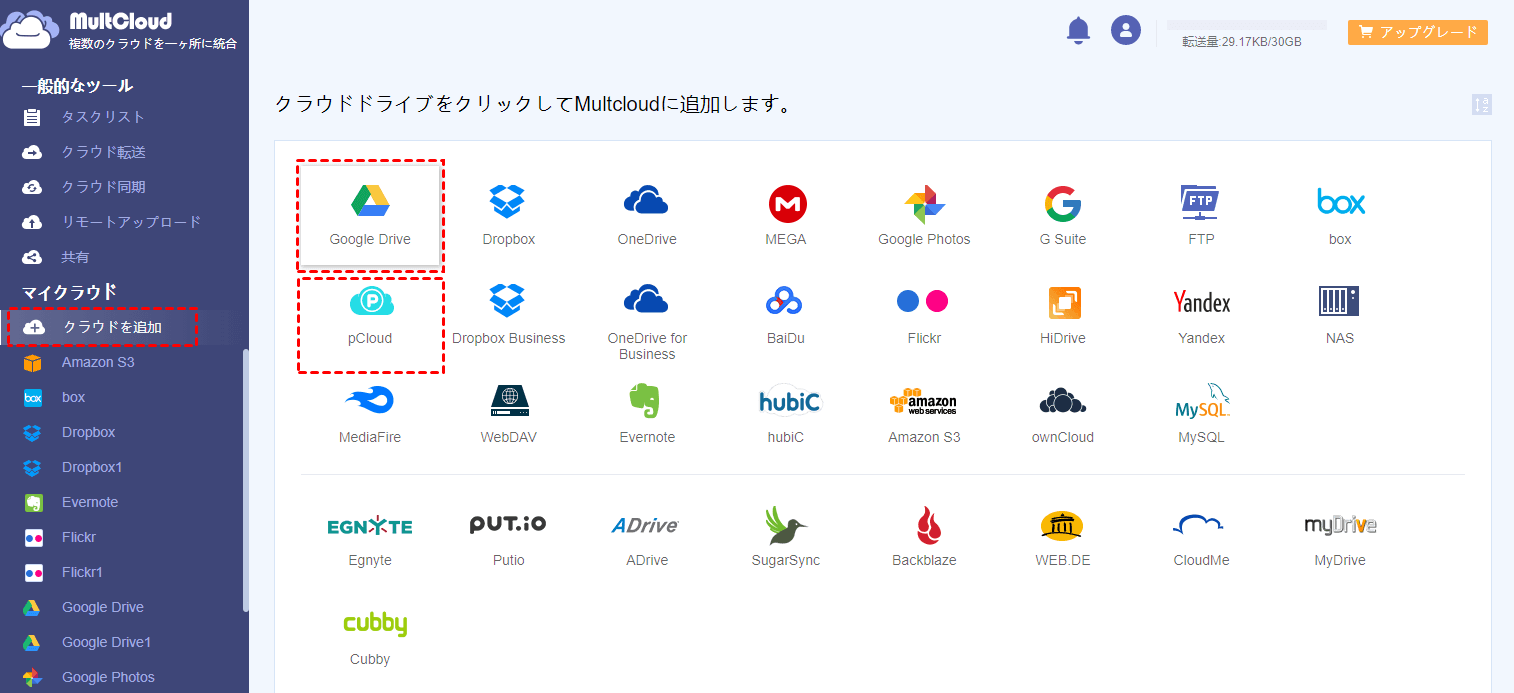
Task: Open Dropbox in my clouds sidebar
Action: [x=88, y=432]
